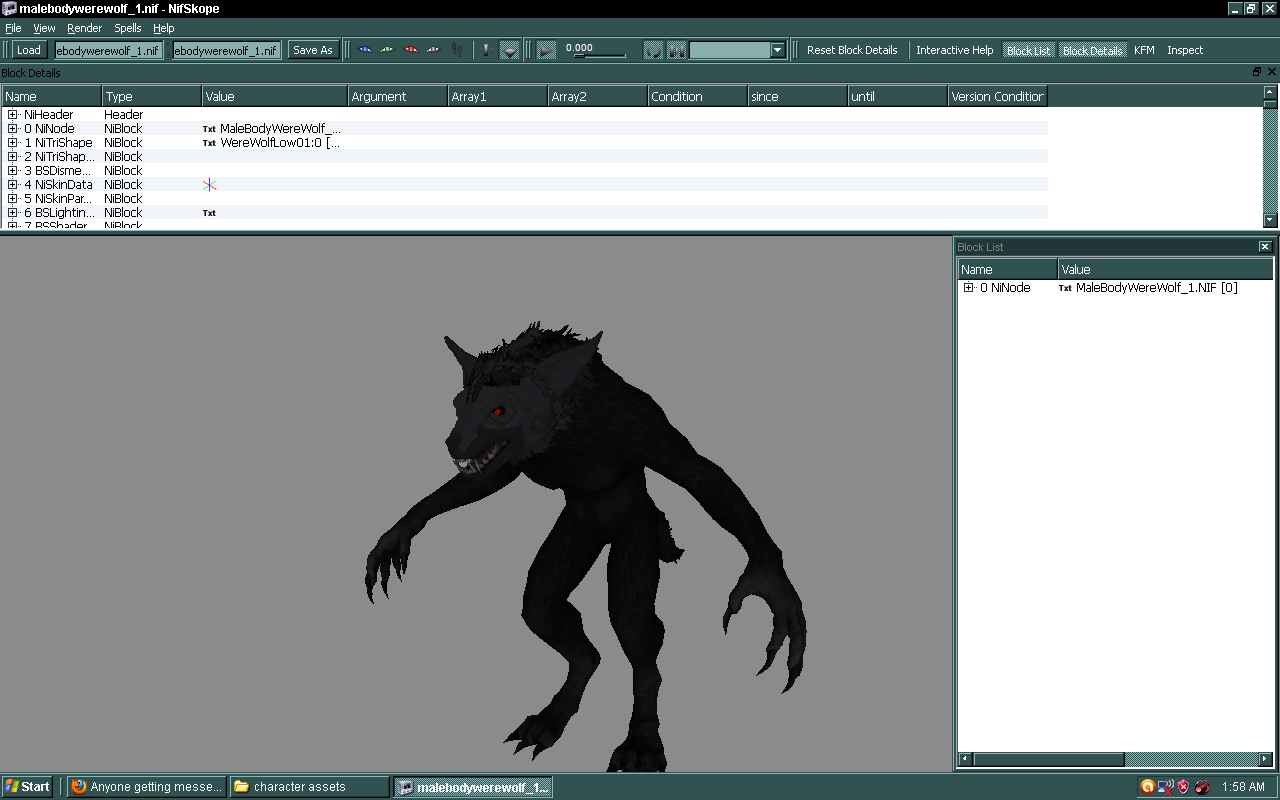Click the animation loop icon
This screenshot has height=800, width=1280.
click(653, 50)
